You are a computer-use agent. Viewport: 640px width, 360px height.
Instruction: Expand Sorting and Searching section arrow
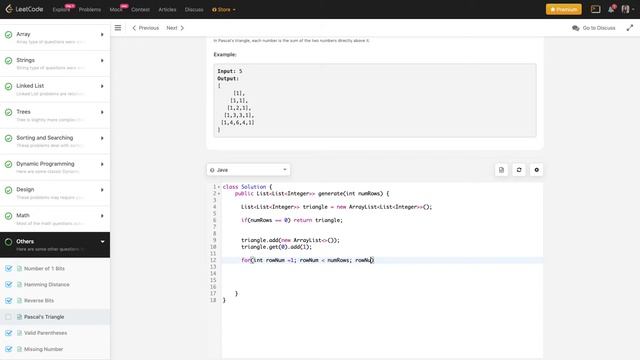point(102,138)
